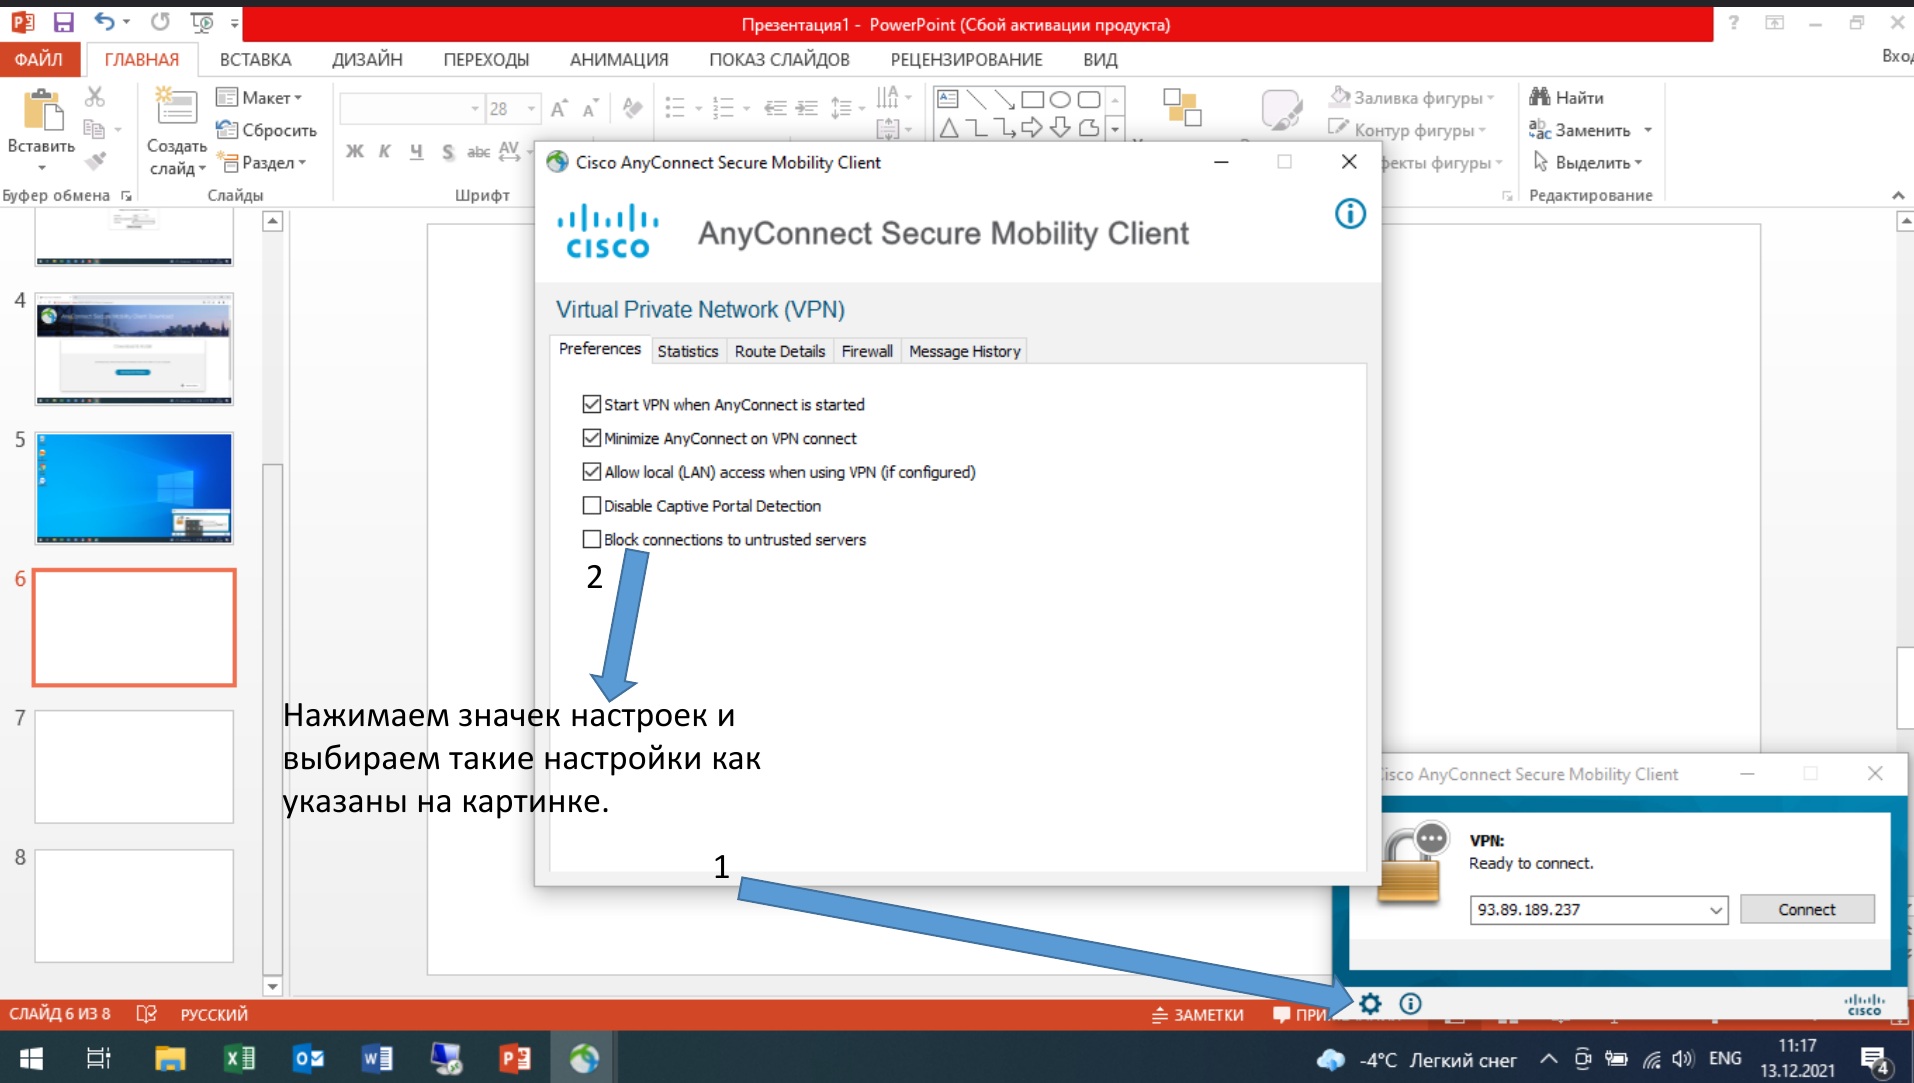The image size is (1914, 1083).
Task: Click the ЗАМЕТКИ notes button in status bar
Action: click(x=1198, y=1014)
